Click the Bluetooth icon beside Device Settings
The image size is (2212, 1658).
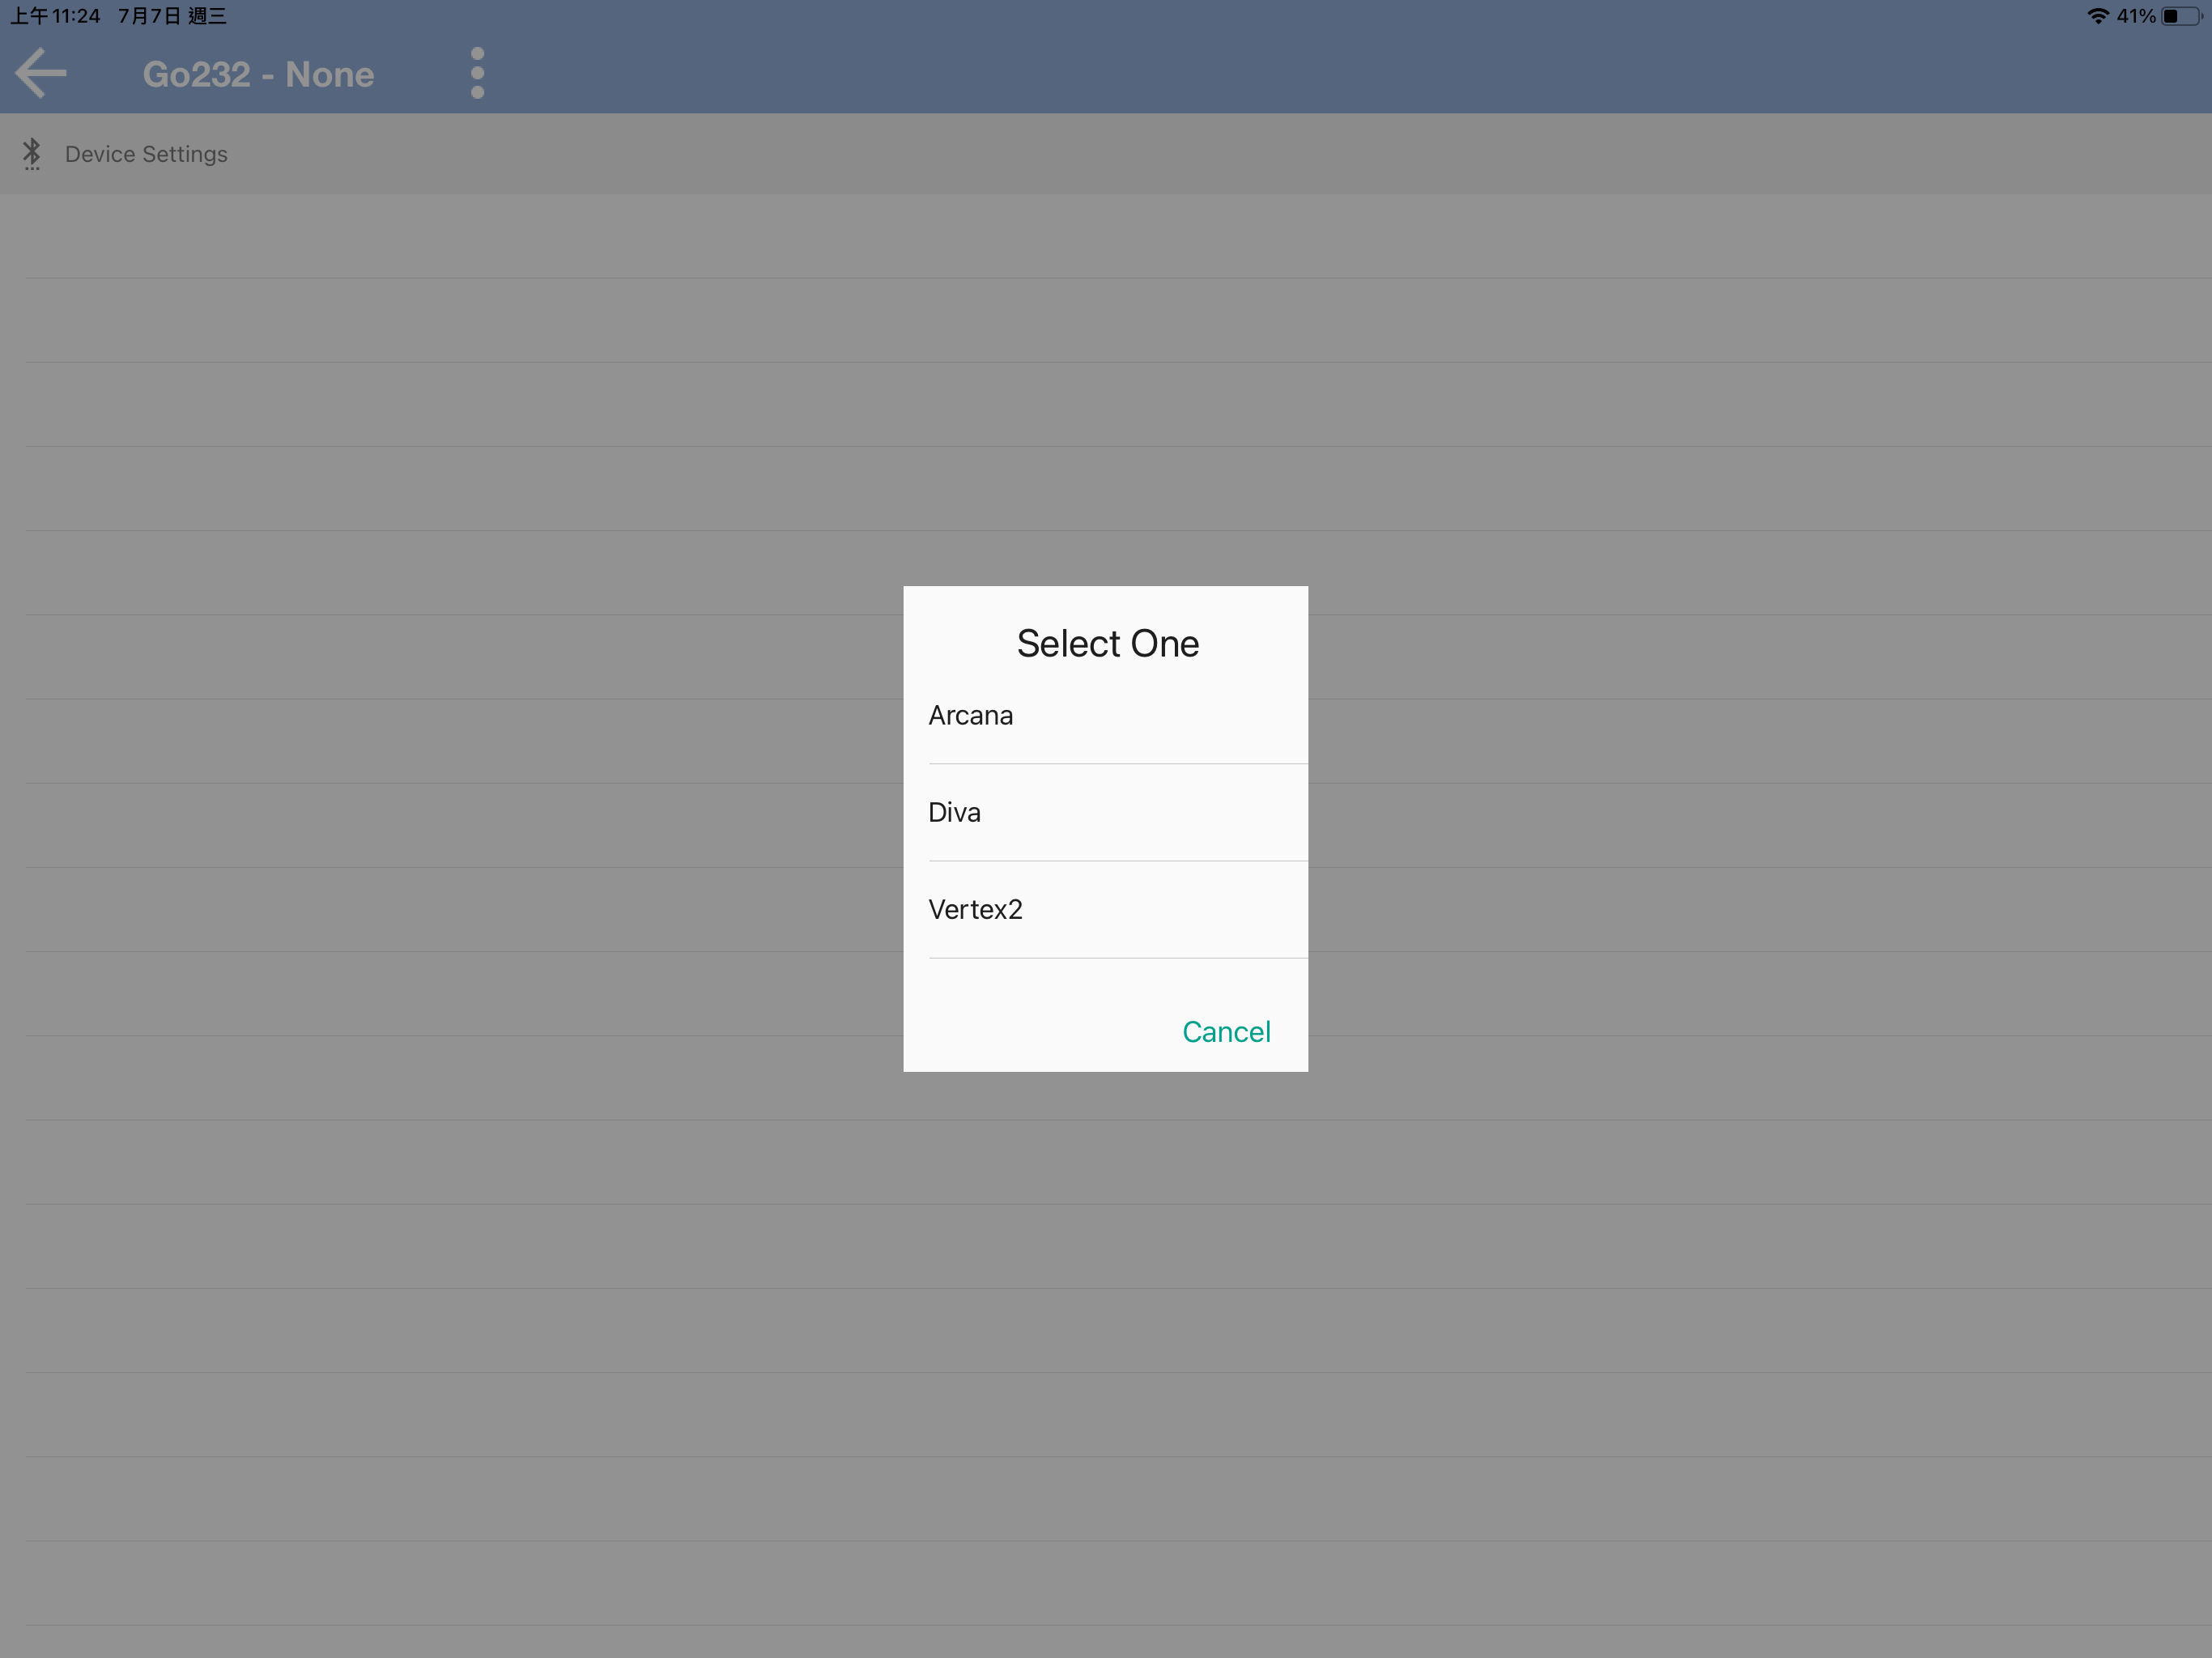pos(32,153)
